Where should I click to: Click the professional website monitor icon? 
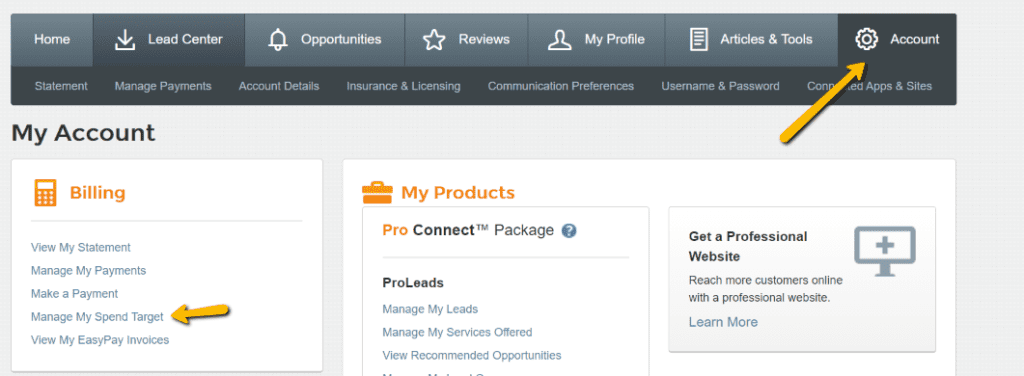(885, 251)
